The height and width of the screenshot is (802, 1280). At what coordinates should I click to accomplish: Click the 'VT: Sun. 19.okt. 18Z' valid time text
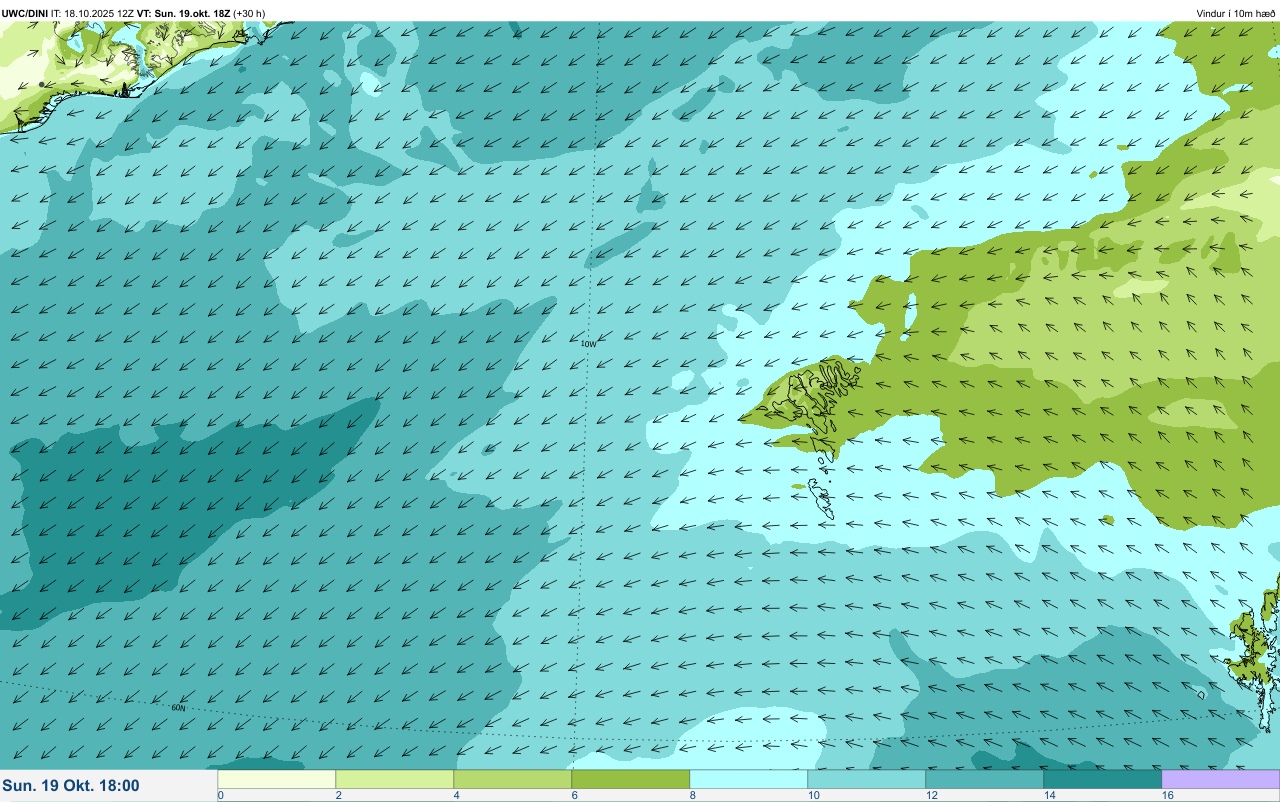pyautogui.click(x=183, y=13)
